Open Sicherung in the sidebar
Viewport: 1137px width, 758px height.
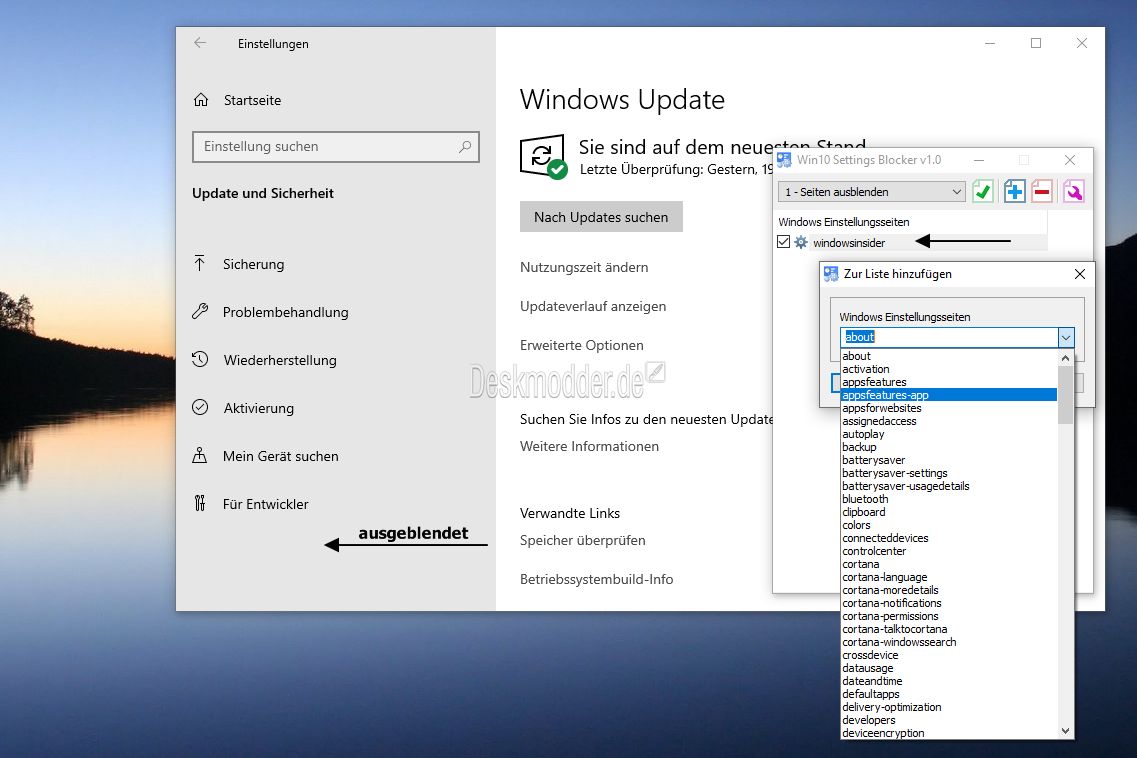point(253,264)
